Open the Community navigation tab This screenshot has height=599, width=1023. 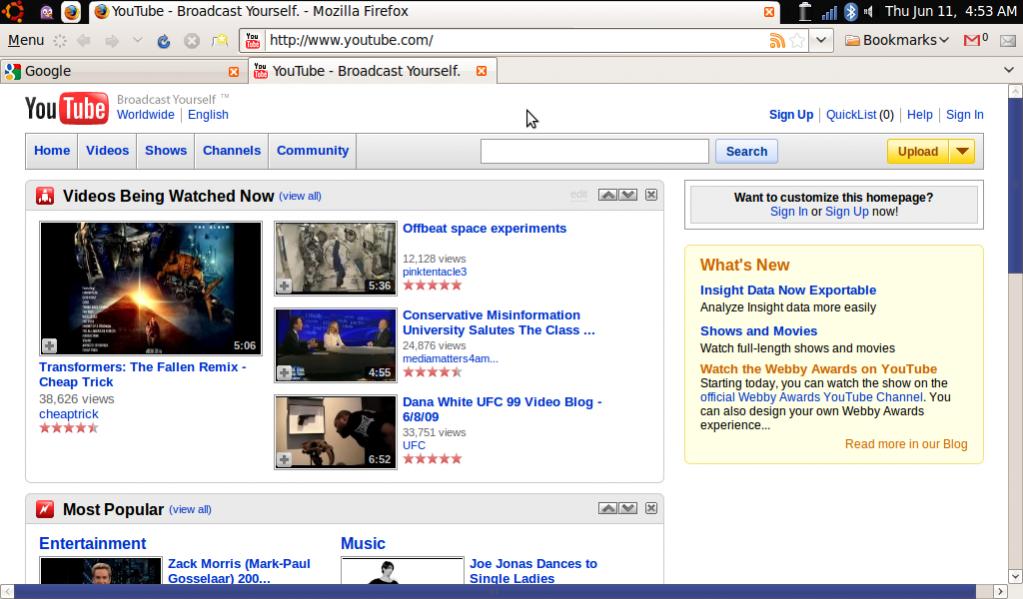point(313,151)
